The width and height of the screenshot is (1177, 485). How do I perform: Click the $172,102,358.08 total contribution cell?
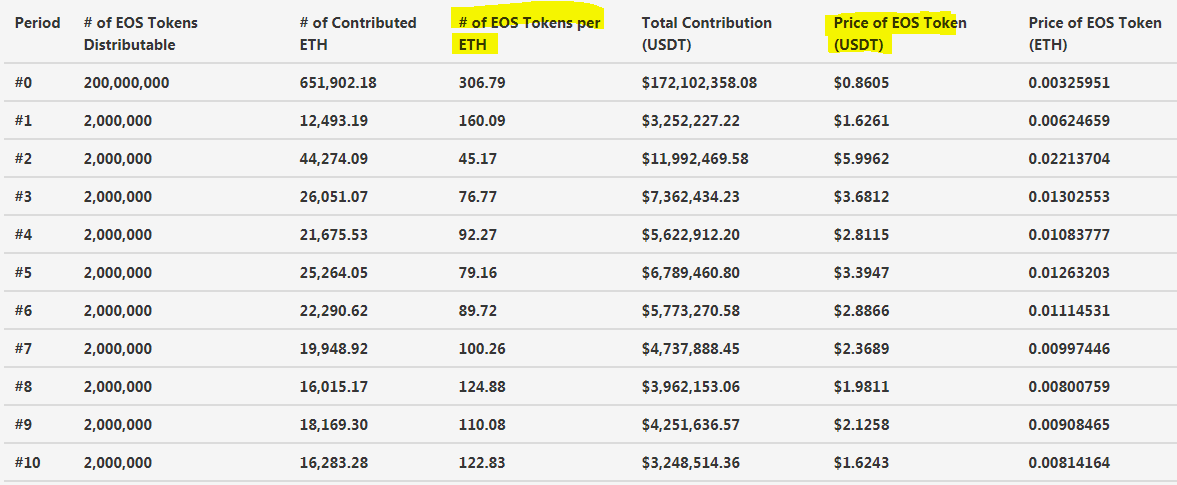click(x=699, y=83)
